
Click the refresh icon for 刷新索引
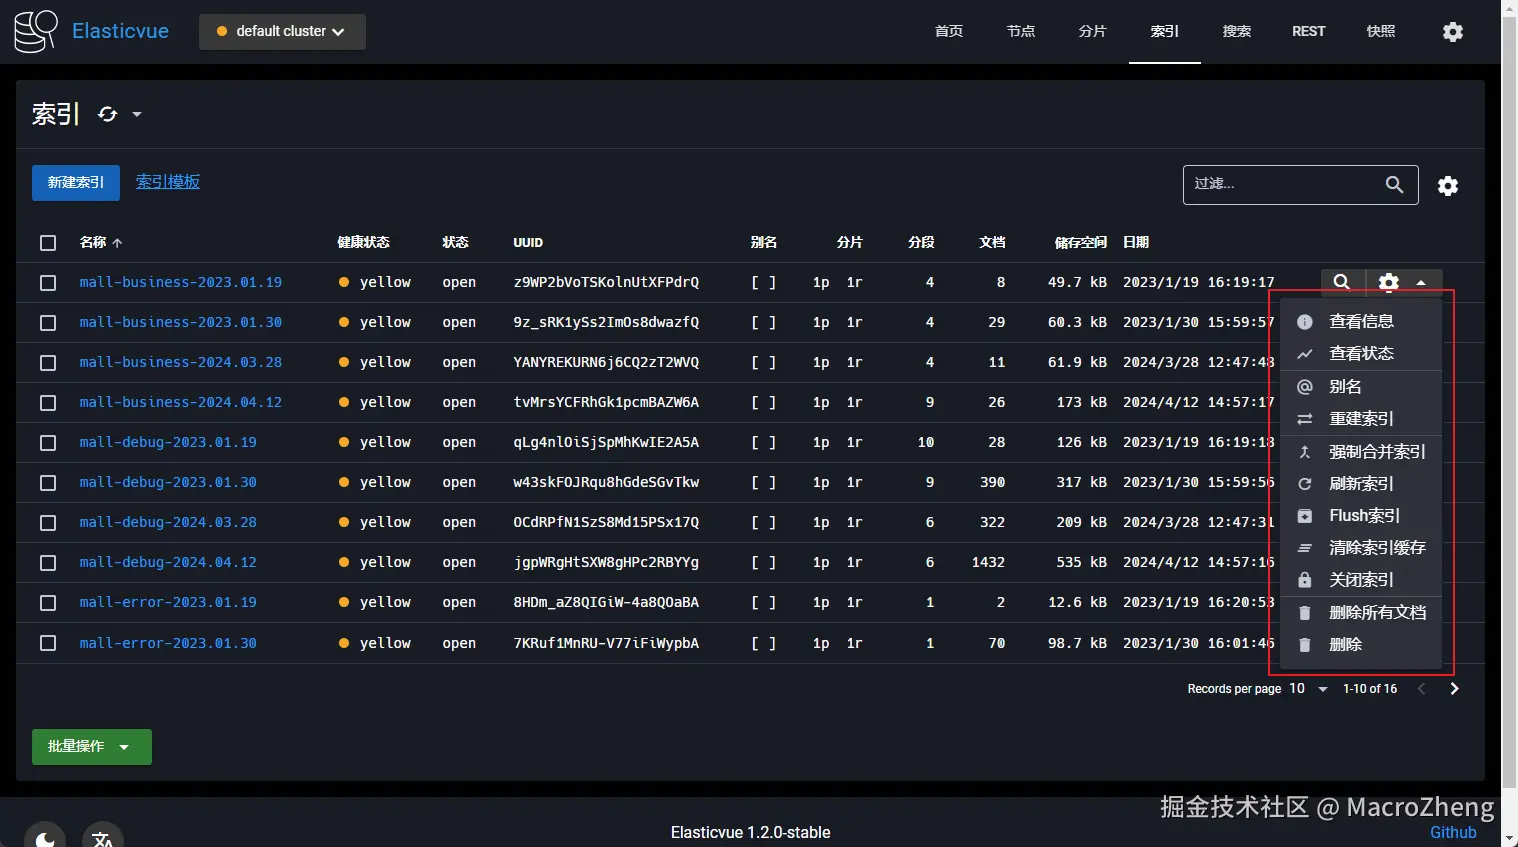[x=1305, y=484]
